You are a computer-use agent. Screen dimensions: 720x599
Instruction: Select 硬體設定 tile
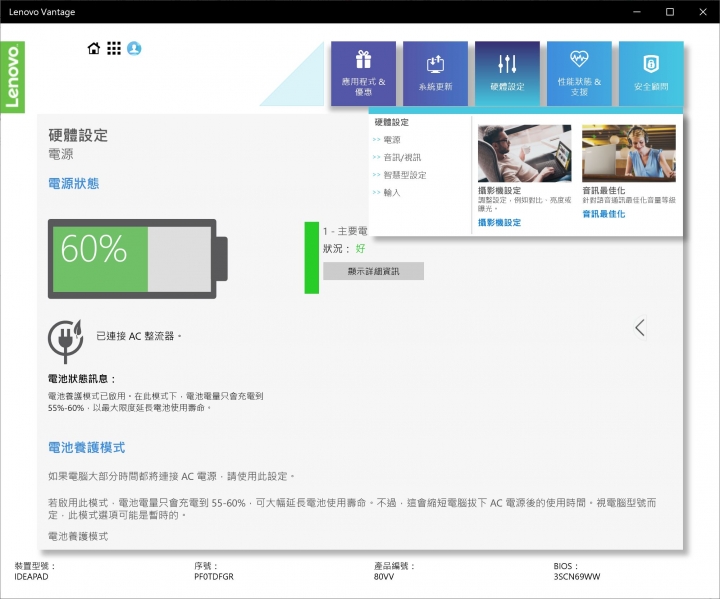507,73
